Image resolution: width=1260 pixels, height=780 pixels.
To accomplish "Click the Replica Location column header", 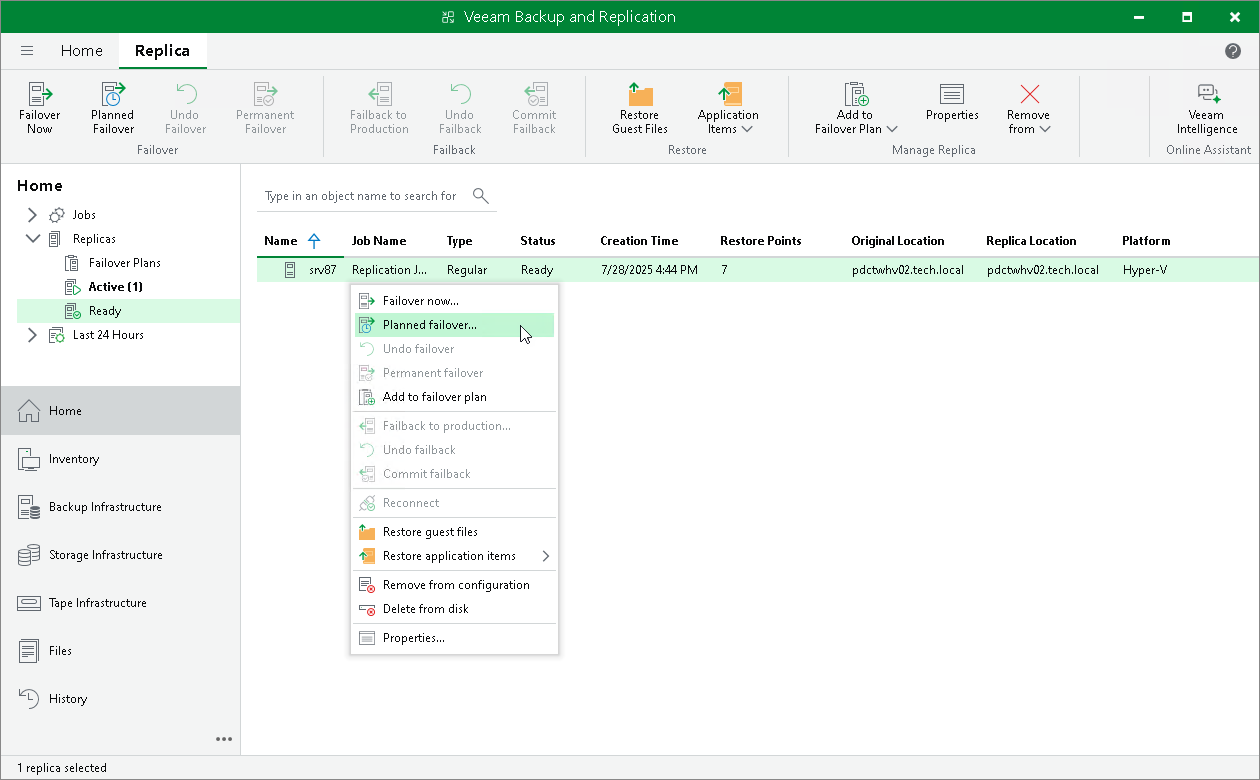I will (x=1031, y=241).
